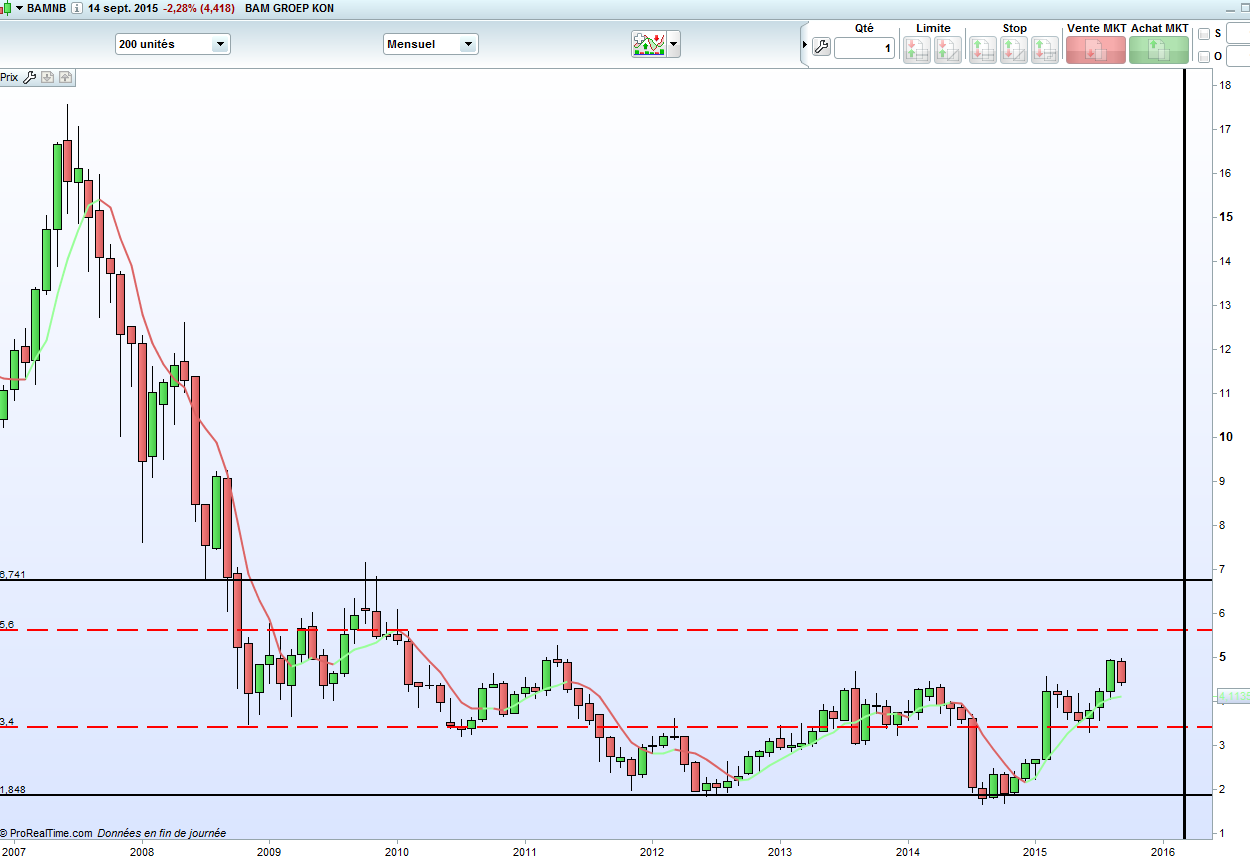Click the BAMNB ticker text

coord(46,8)
